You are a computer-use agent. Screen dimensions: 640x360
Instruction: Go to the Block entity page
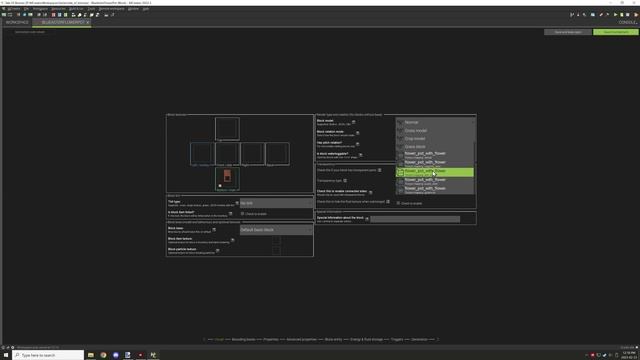tap(333, 339)
